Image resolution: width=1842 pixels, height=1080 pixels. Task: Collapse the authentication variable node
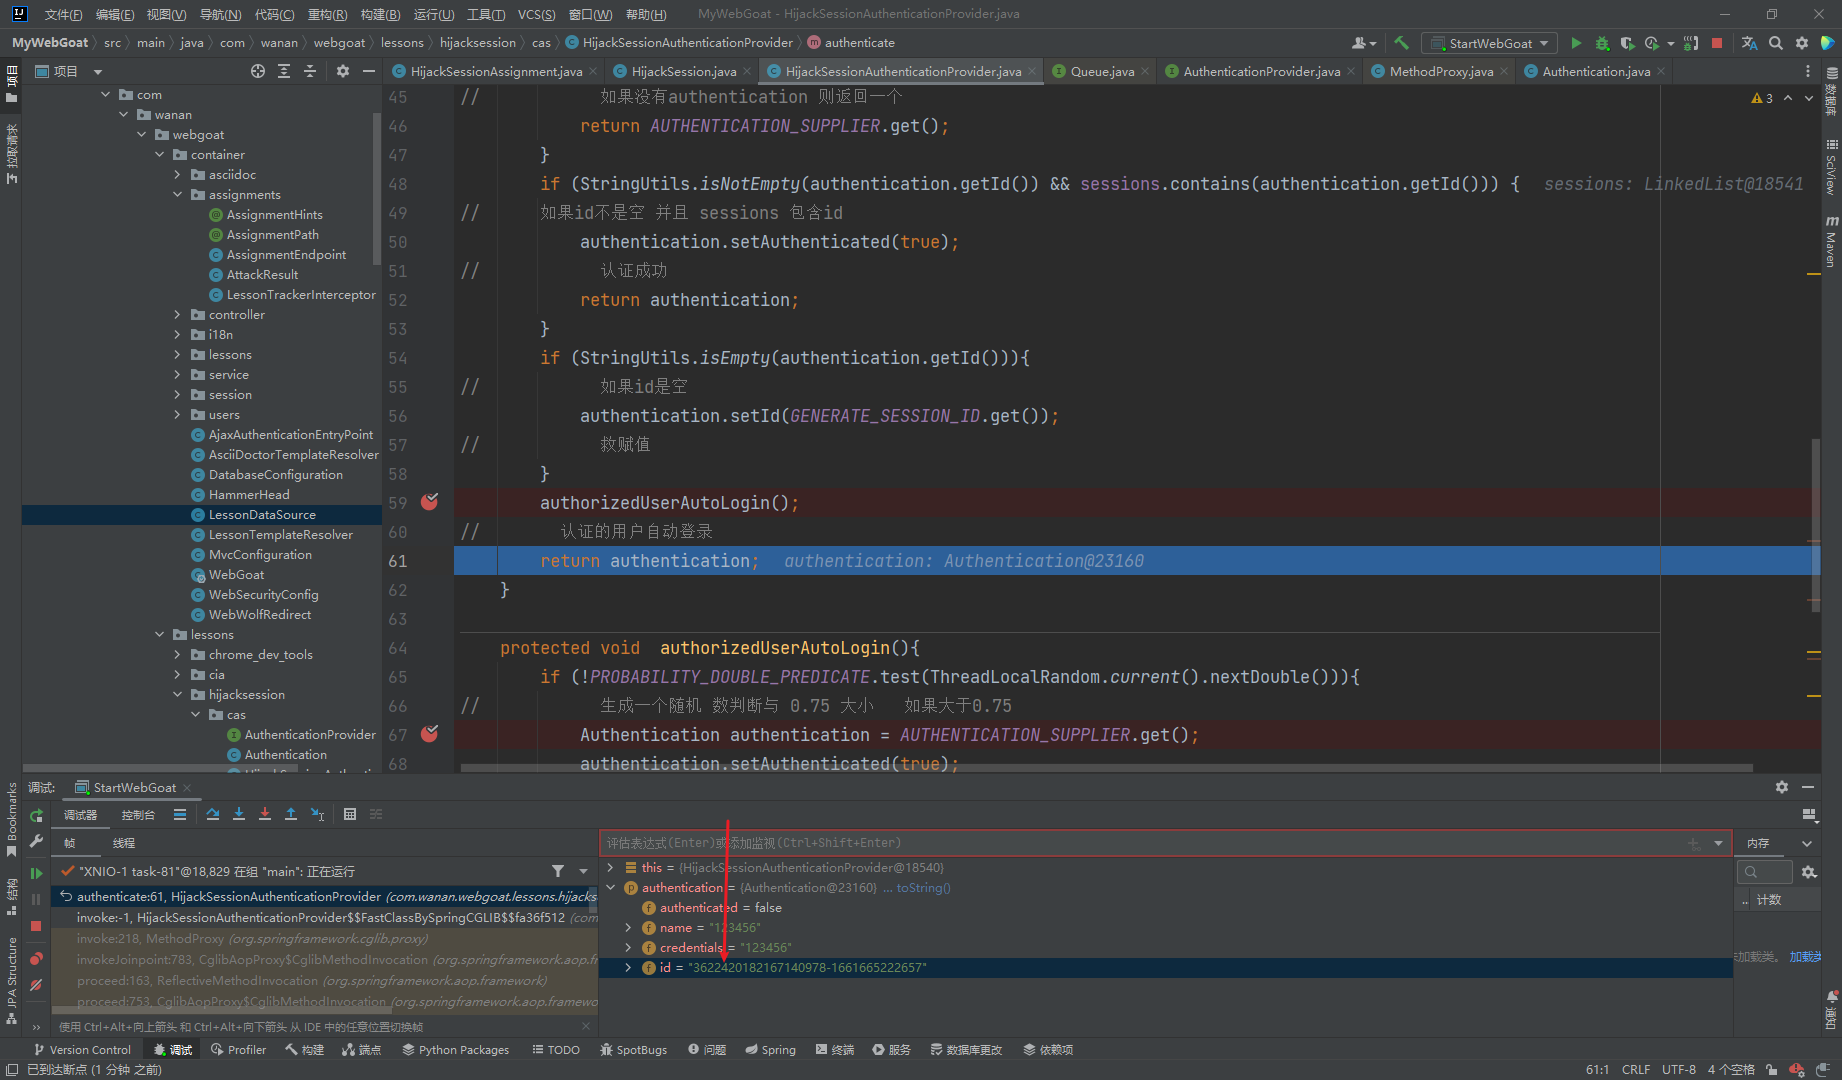[x=611, y=887]
